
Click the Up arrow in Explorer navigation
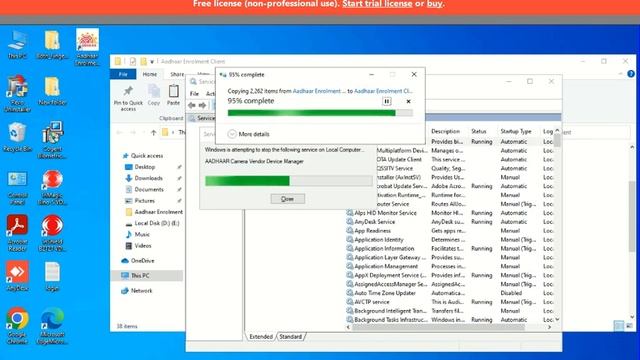[153, 132]
